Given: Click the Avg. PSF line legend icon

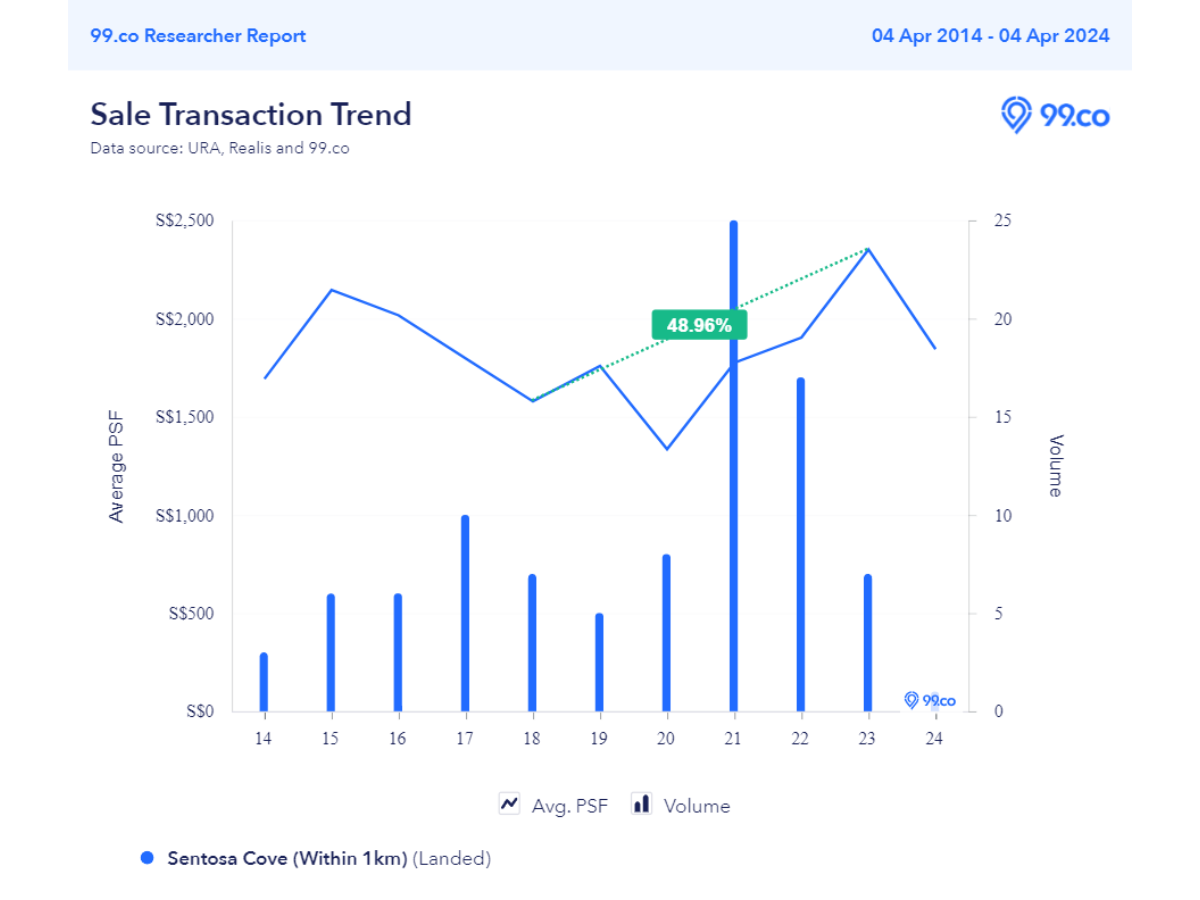Looking at the screenshot, I should click(x=510, y=804).
